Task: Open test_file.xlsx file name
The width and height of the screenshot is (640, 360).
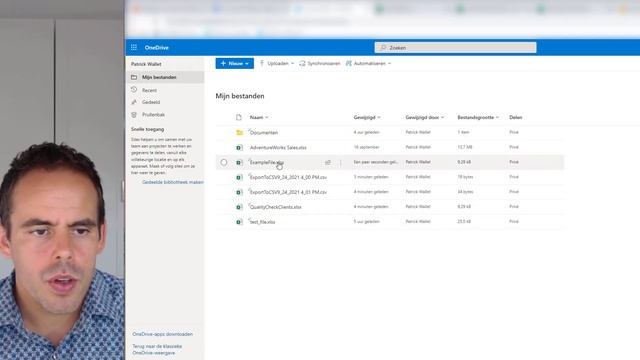Action: [262, 222]
